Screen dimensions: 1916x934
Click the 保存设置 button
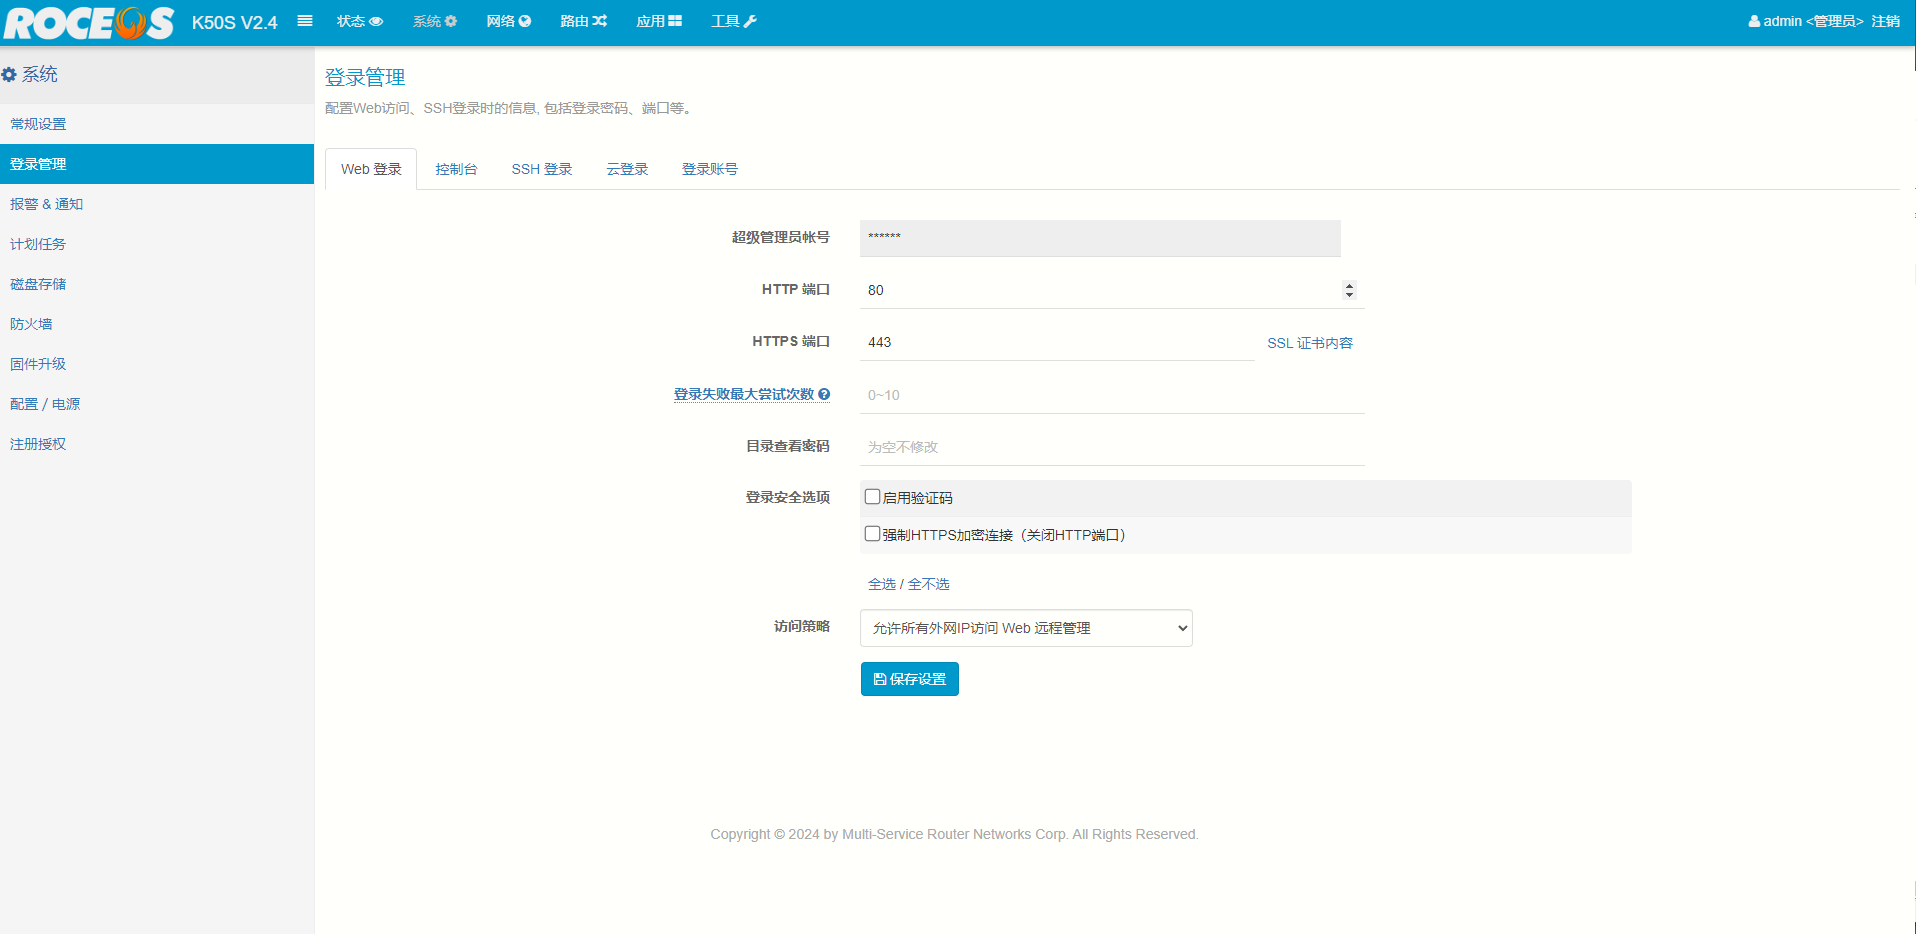coord(909,679)
